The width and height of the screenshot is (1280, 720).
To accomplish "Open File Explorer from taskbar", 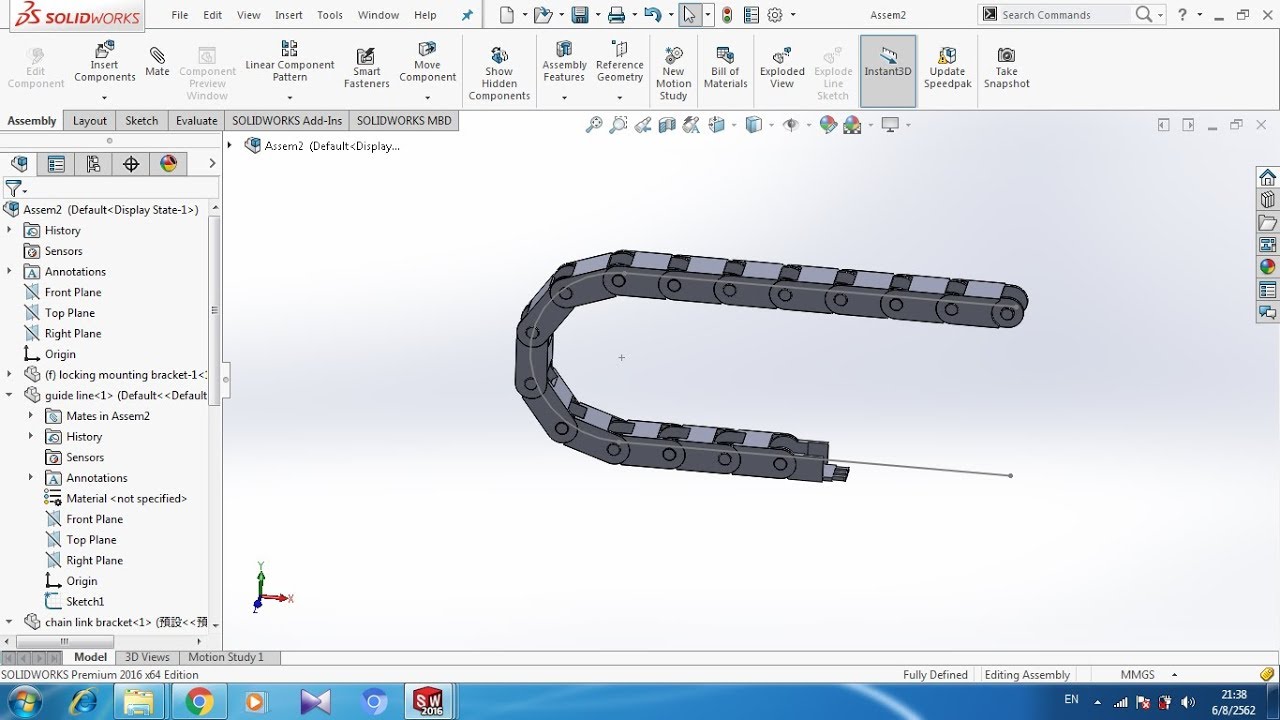I will point(139,702).
